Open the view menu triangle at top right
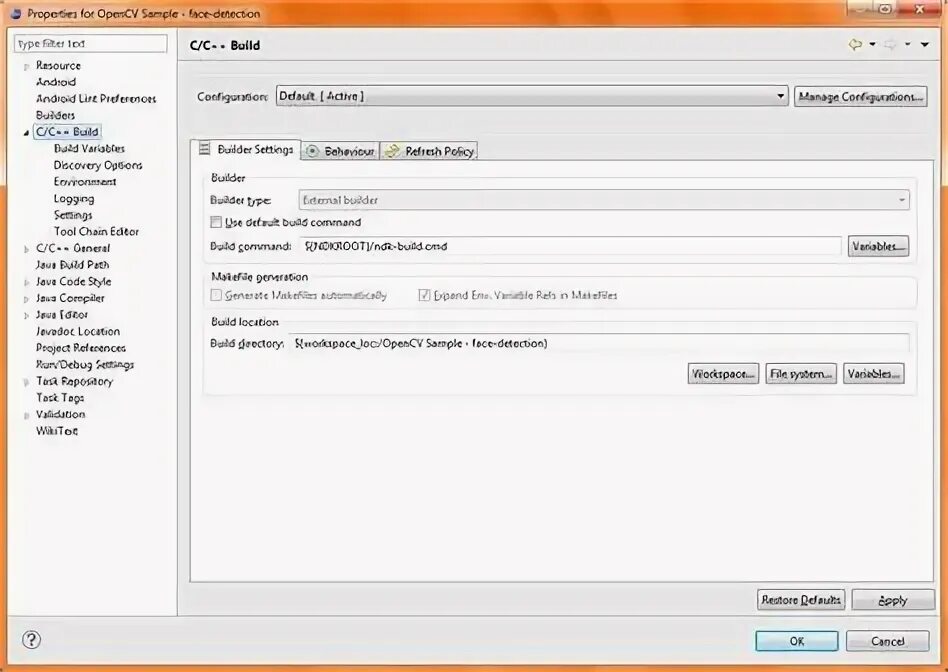 click(925, 44)
